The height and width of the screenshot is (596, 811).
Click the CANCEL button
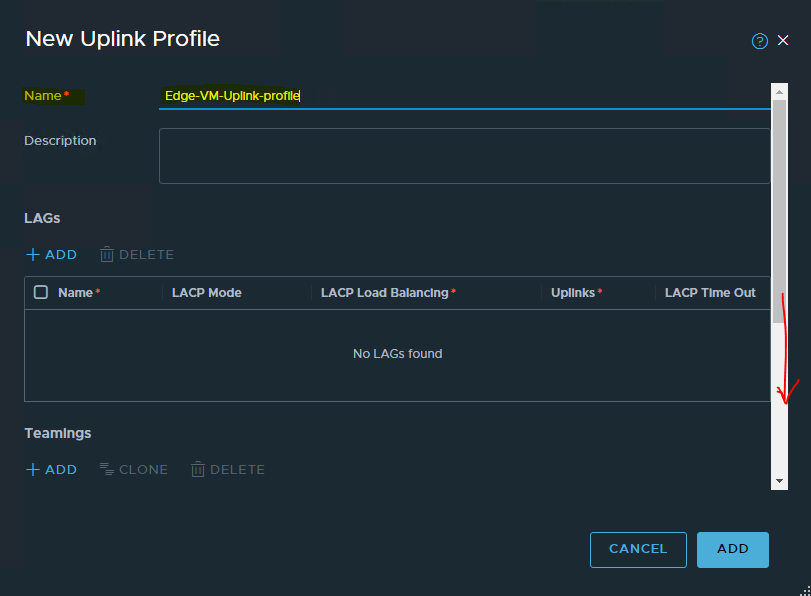pyautogui.click(x=638, y=549)
